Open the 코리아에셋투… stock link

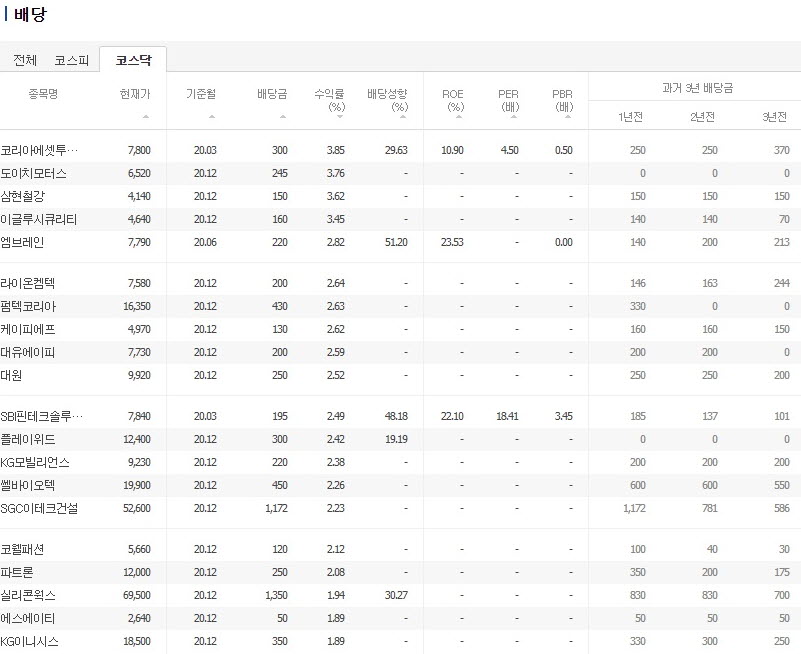pos(39,150)
